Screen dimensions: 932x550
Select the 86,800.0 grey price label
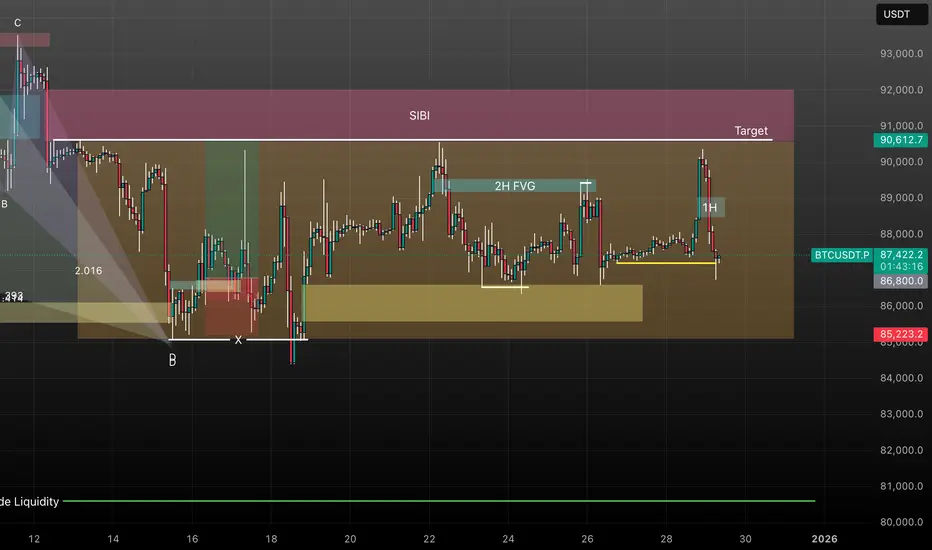pos(900,281)
